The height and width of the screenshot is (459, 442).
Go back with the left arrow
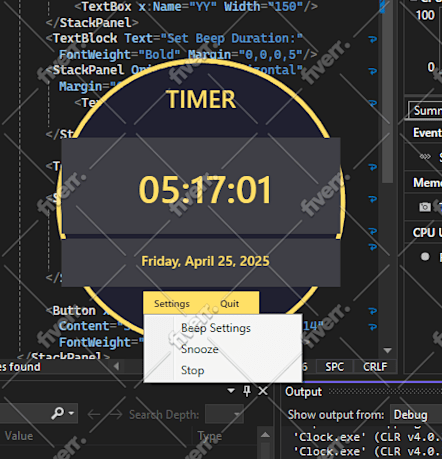[x=94, y=415]
